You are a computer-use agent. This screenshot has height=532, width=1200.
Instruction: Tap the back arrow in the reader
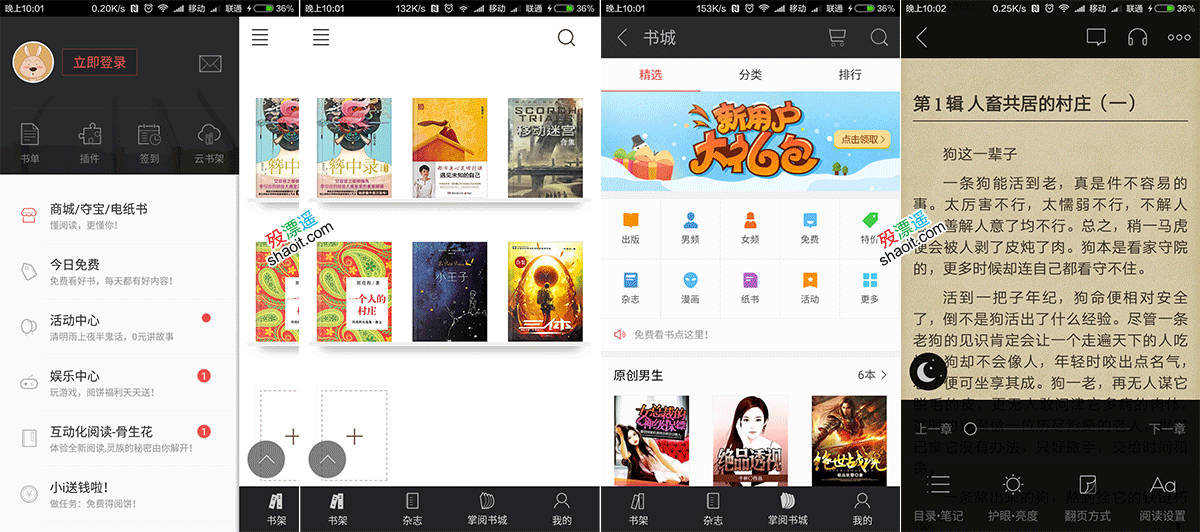click(922, 38)
